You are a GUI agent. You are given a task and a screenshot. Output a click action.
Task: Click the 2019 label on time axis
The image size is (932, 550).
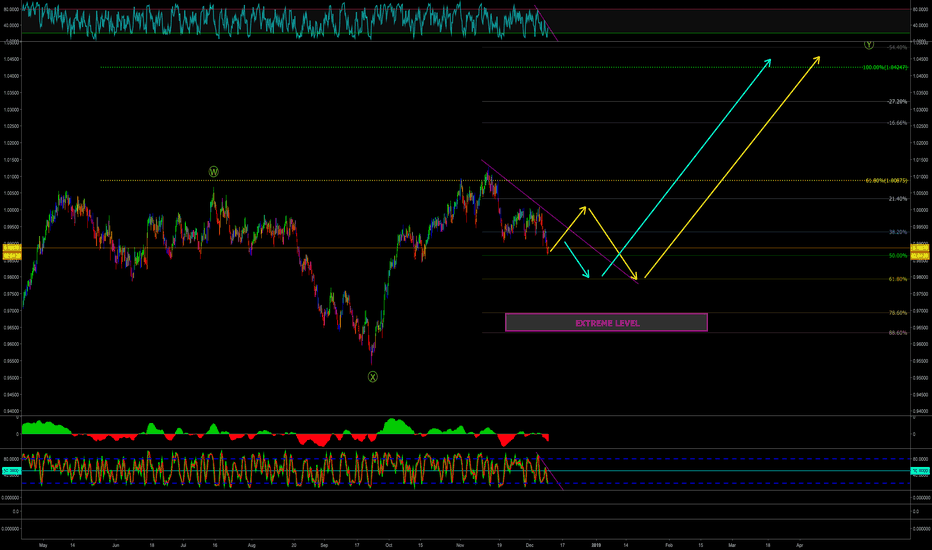596,545
